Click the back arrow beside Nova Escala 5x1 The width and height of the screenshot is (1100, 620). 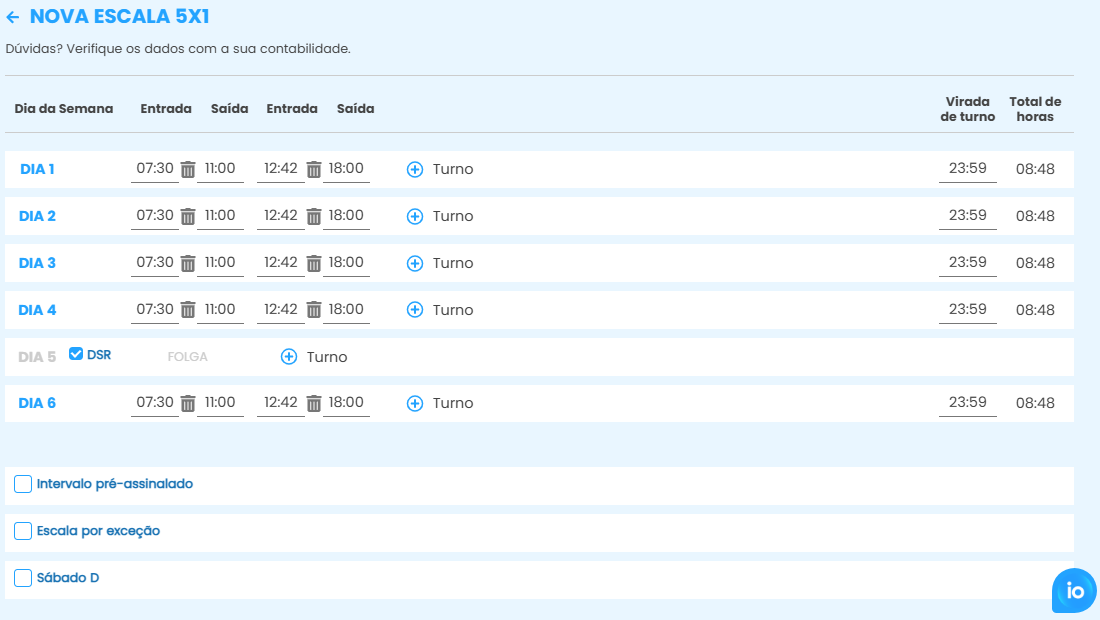(13, 18)
